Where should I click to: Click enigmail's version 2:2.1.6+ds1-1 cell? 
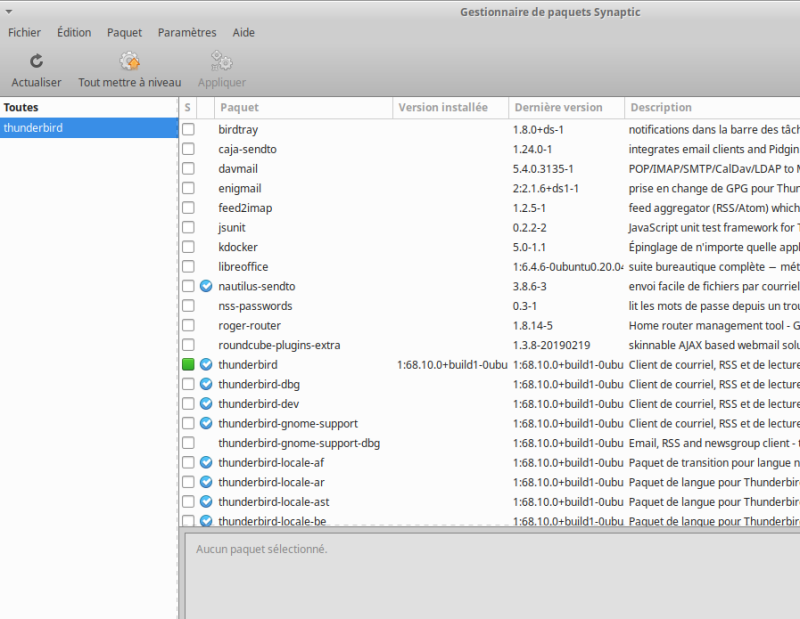click(546, 189)
